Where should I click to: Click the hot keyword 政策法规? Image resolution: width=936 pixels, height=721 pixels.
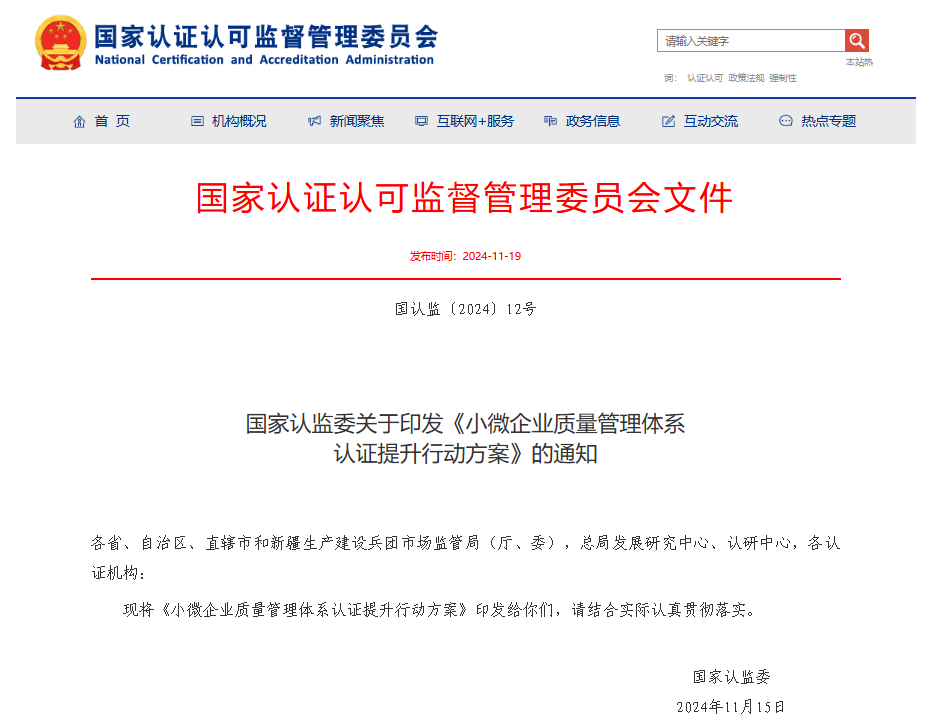coord(746,78)
